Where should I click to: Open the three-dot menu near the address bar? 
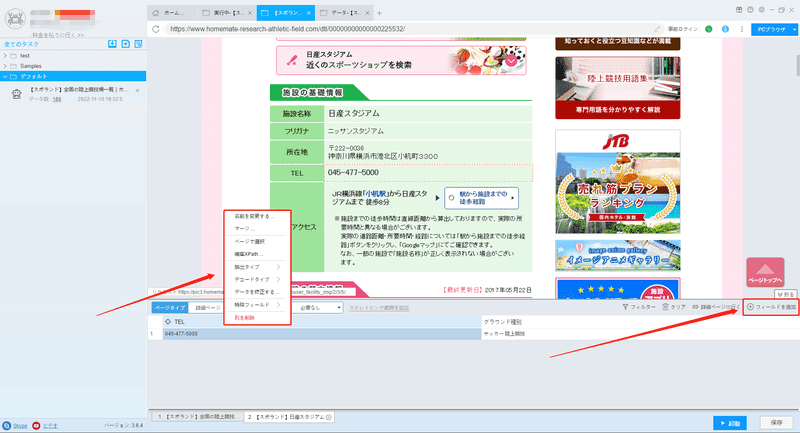[742, 29]
